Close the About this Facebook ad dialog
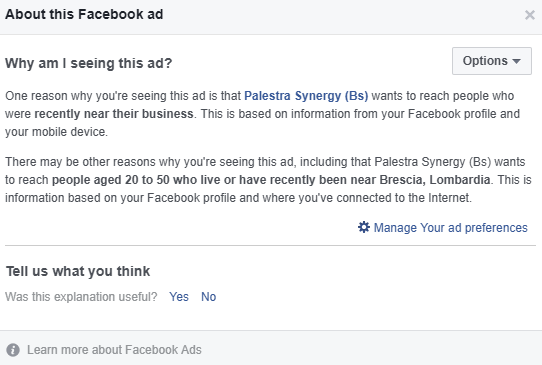This screenshot has width=542, height=365. (x=530, y=15)
